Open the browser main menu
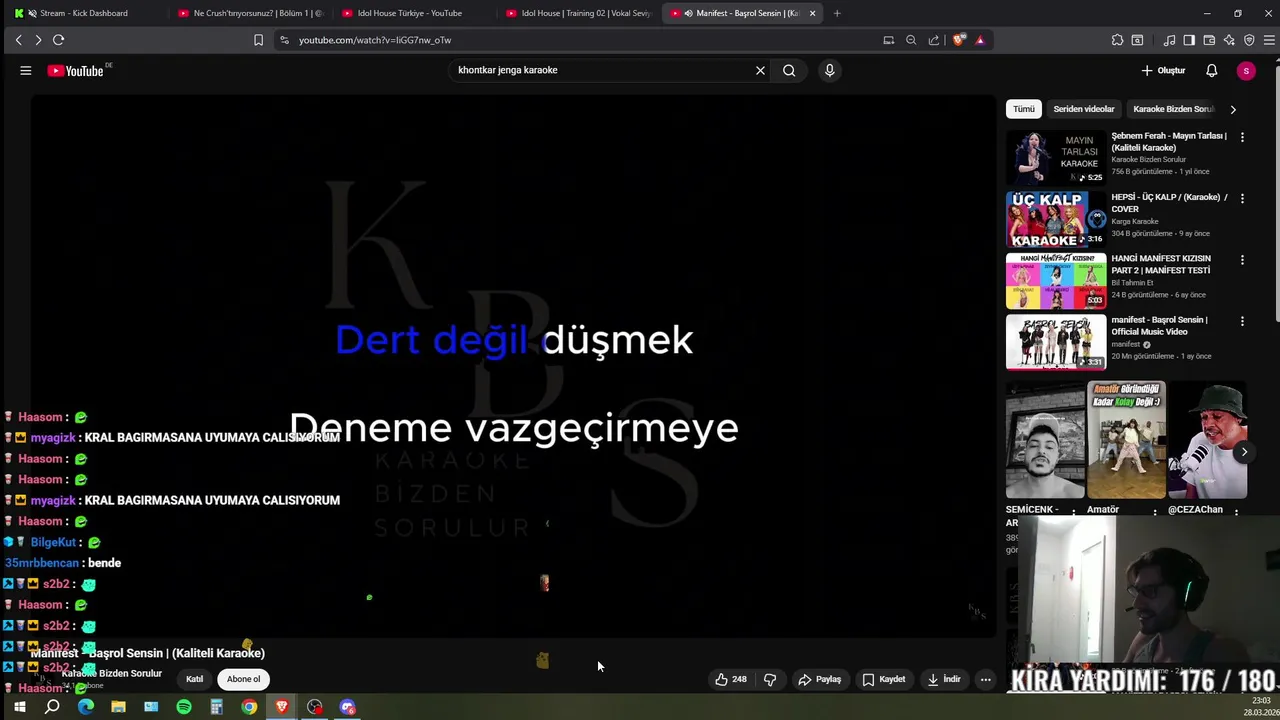The height and width of the screenshot is (720, 1280). coord(1269,40)
